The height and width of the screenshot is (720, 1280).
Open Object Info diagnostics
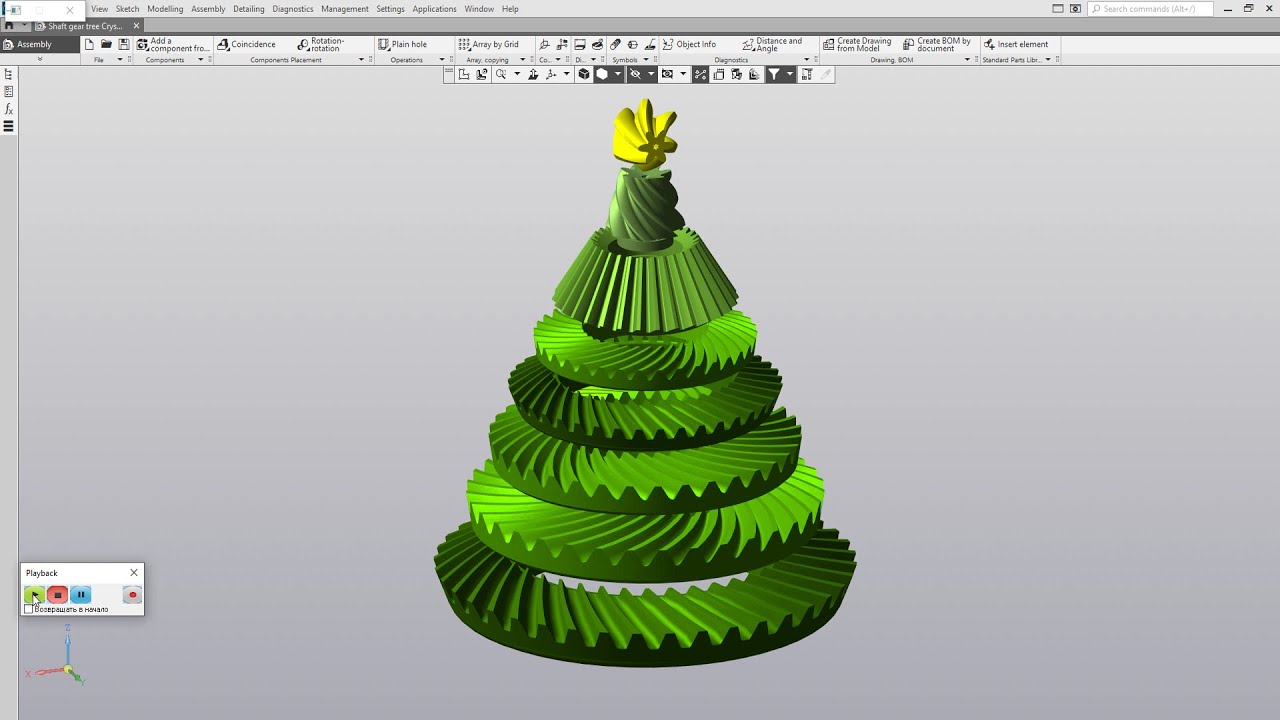click(689, 44)
